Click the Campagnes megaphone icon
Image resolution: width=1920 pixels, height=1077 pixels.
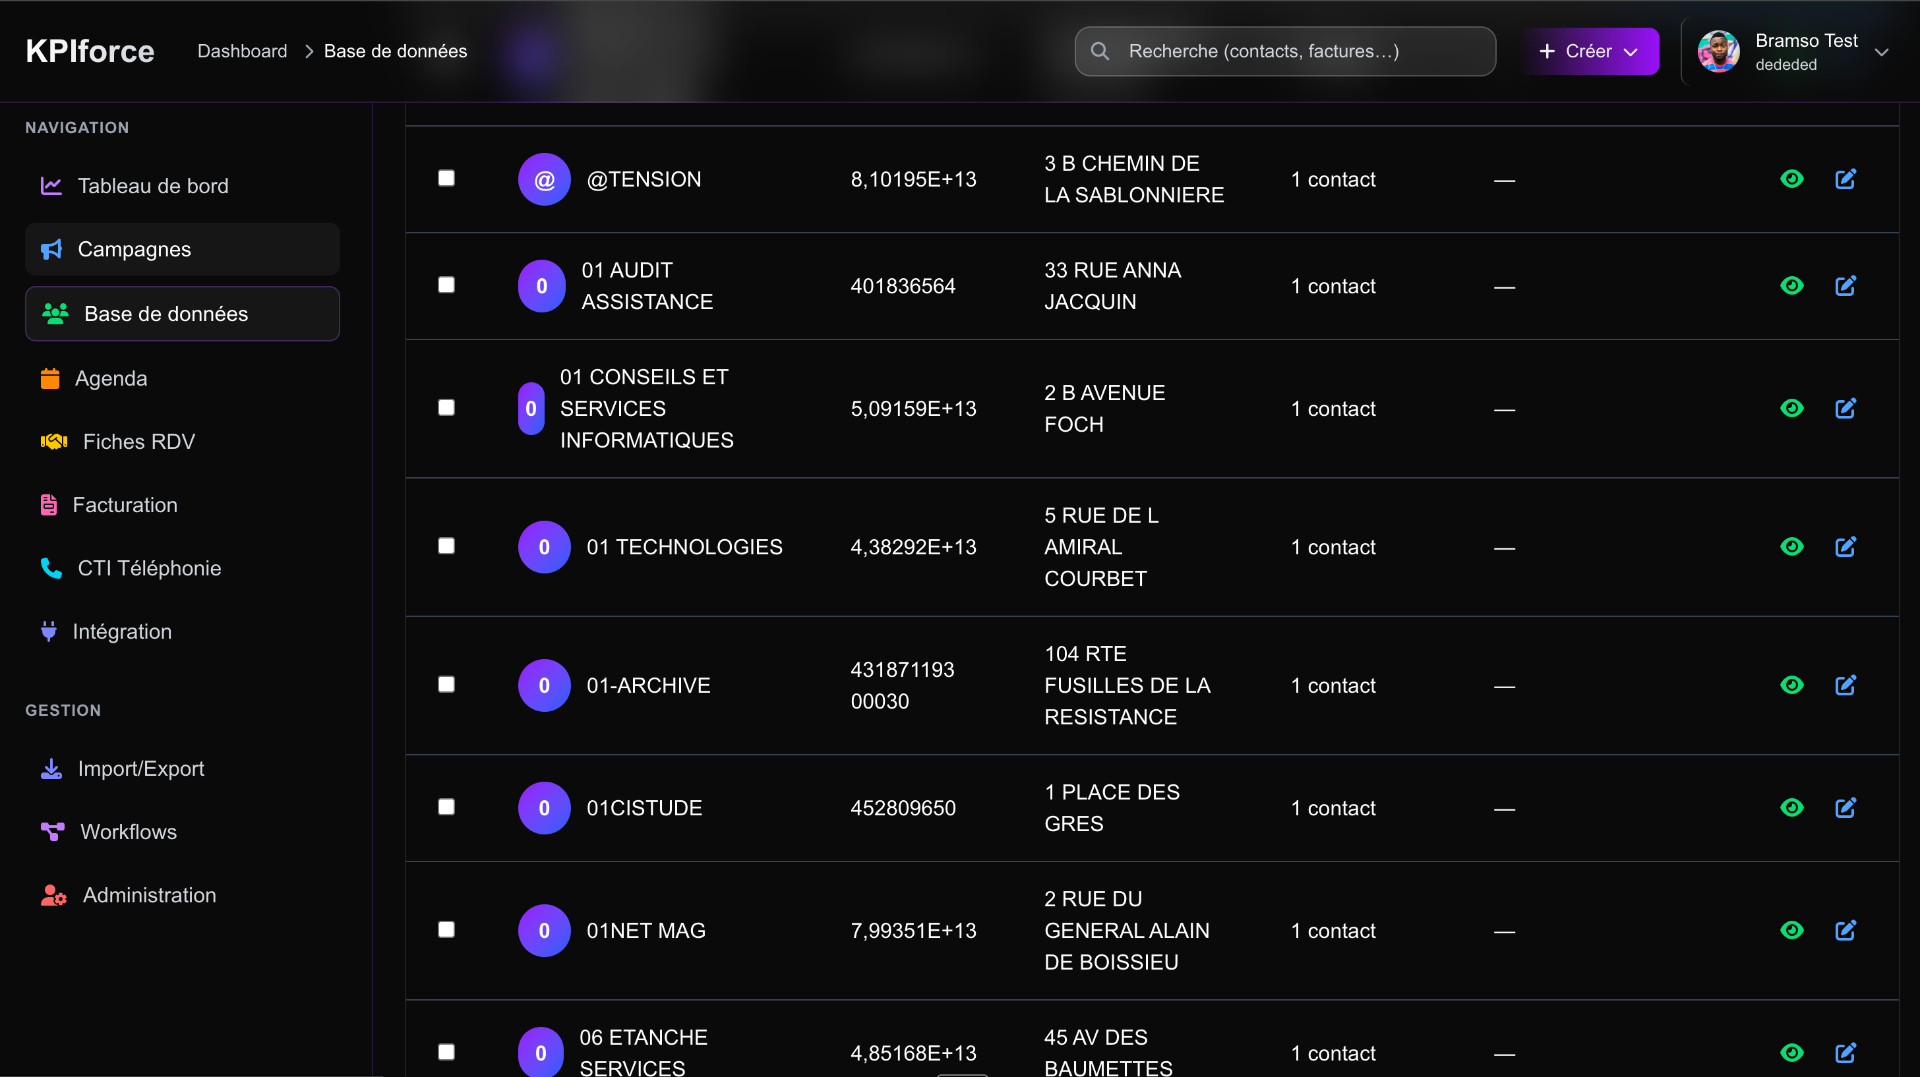[51, 249]
